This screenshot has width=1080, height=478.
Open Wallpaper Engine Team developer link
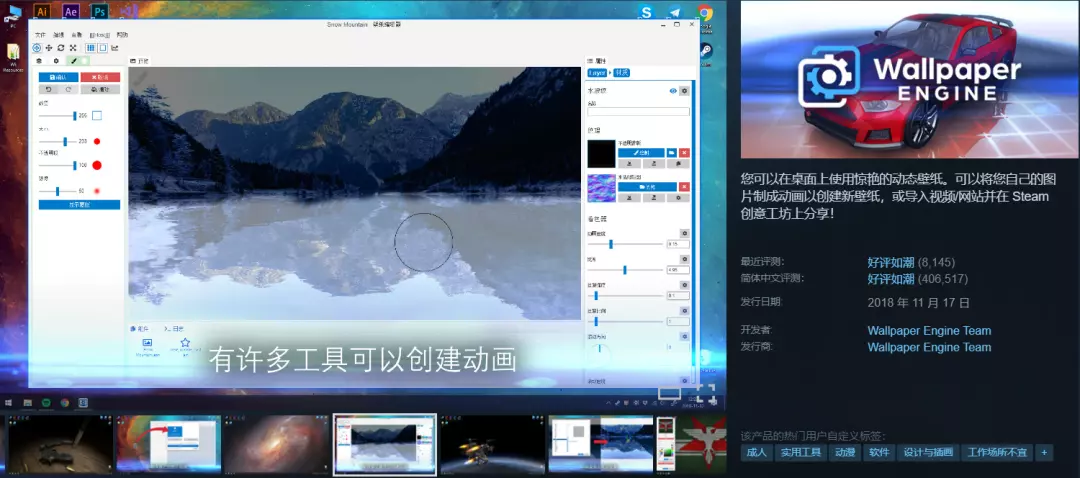tap(929, 331)
